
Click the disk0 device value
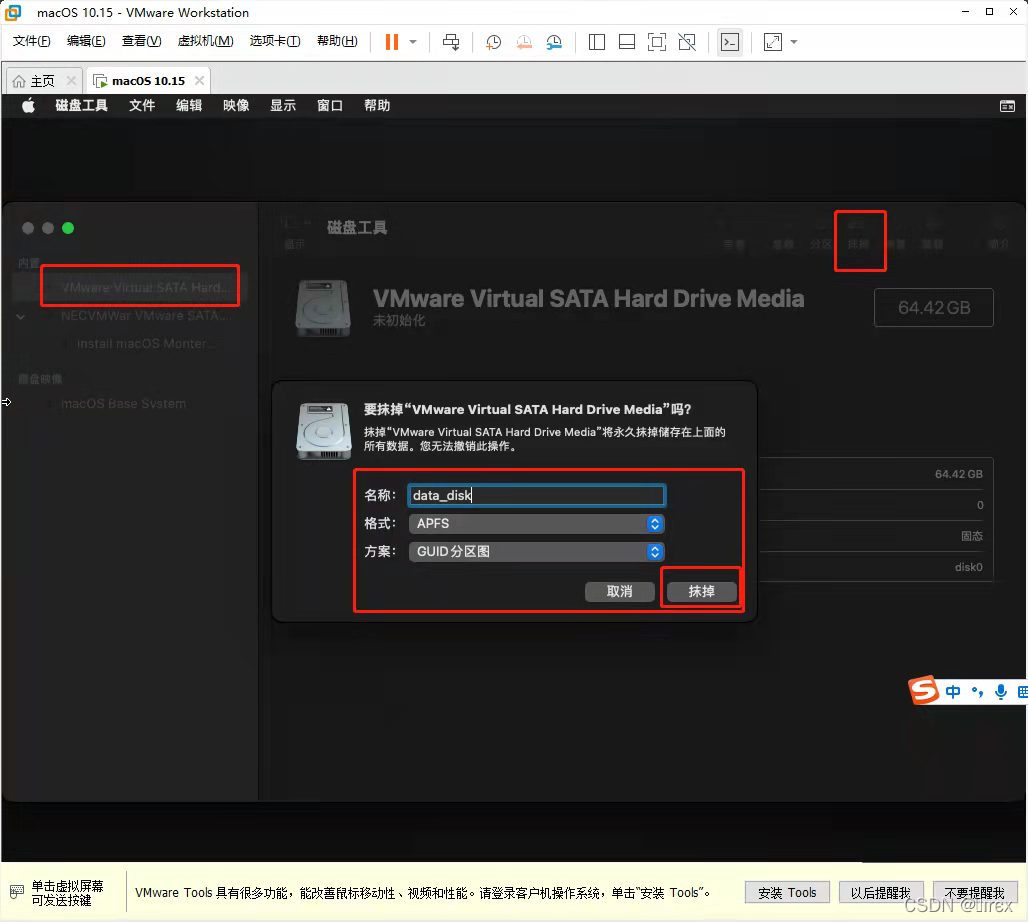(968, 567)
